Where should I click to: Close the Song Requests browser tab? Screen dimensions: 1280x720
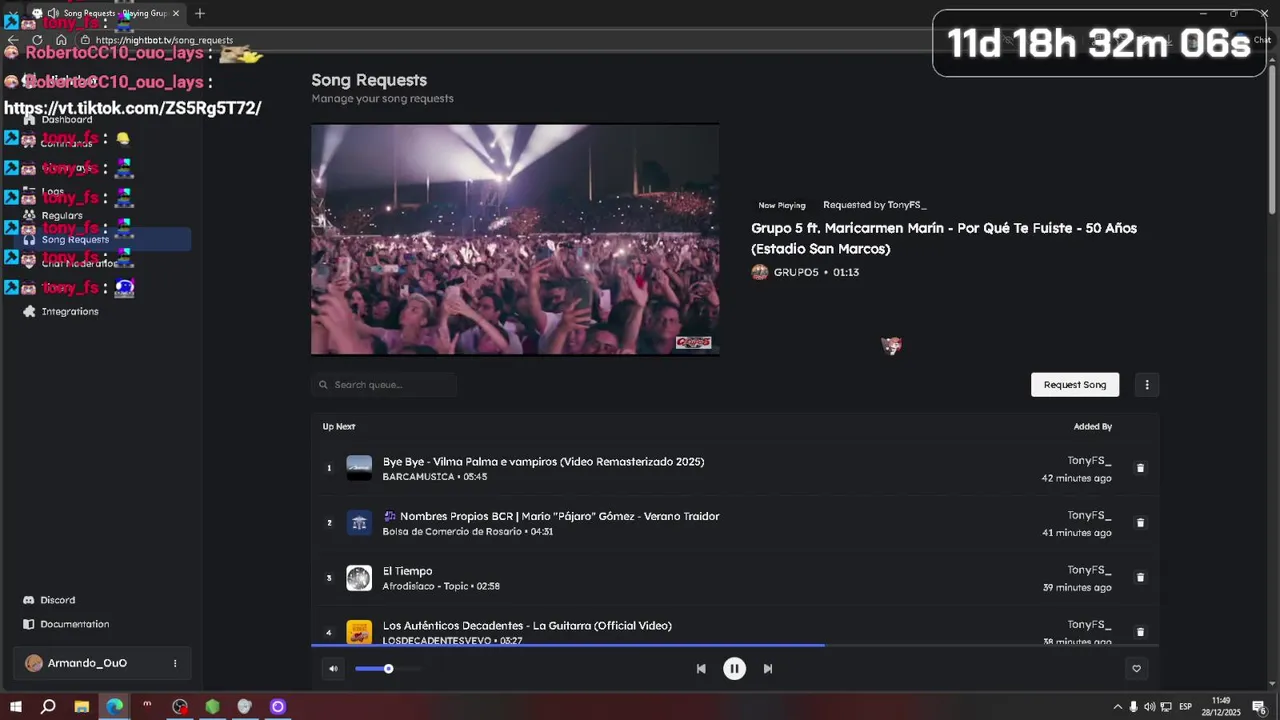click(176, 13)
